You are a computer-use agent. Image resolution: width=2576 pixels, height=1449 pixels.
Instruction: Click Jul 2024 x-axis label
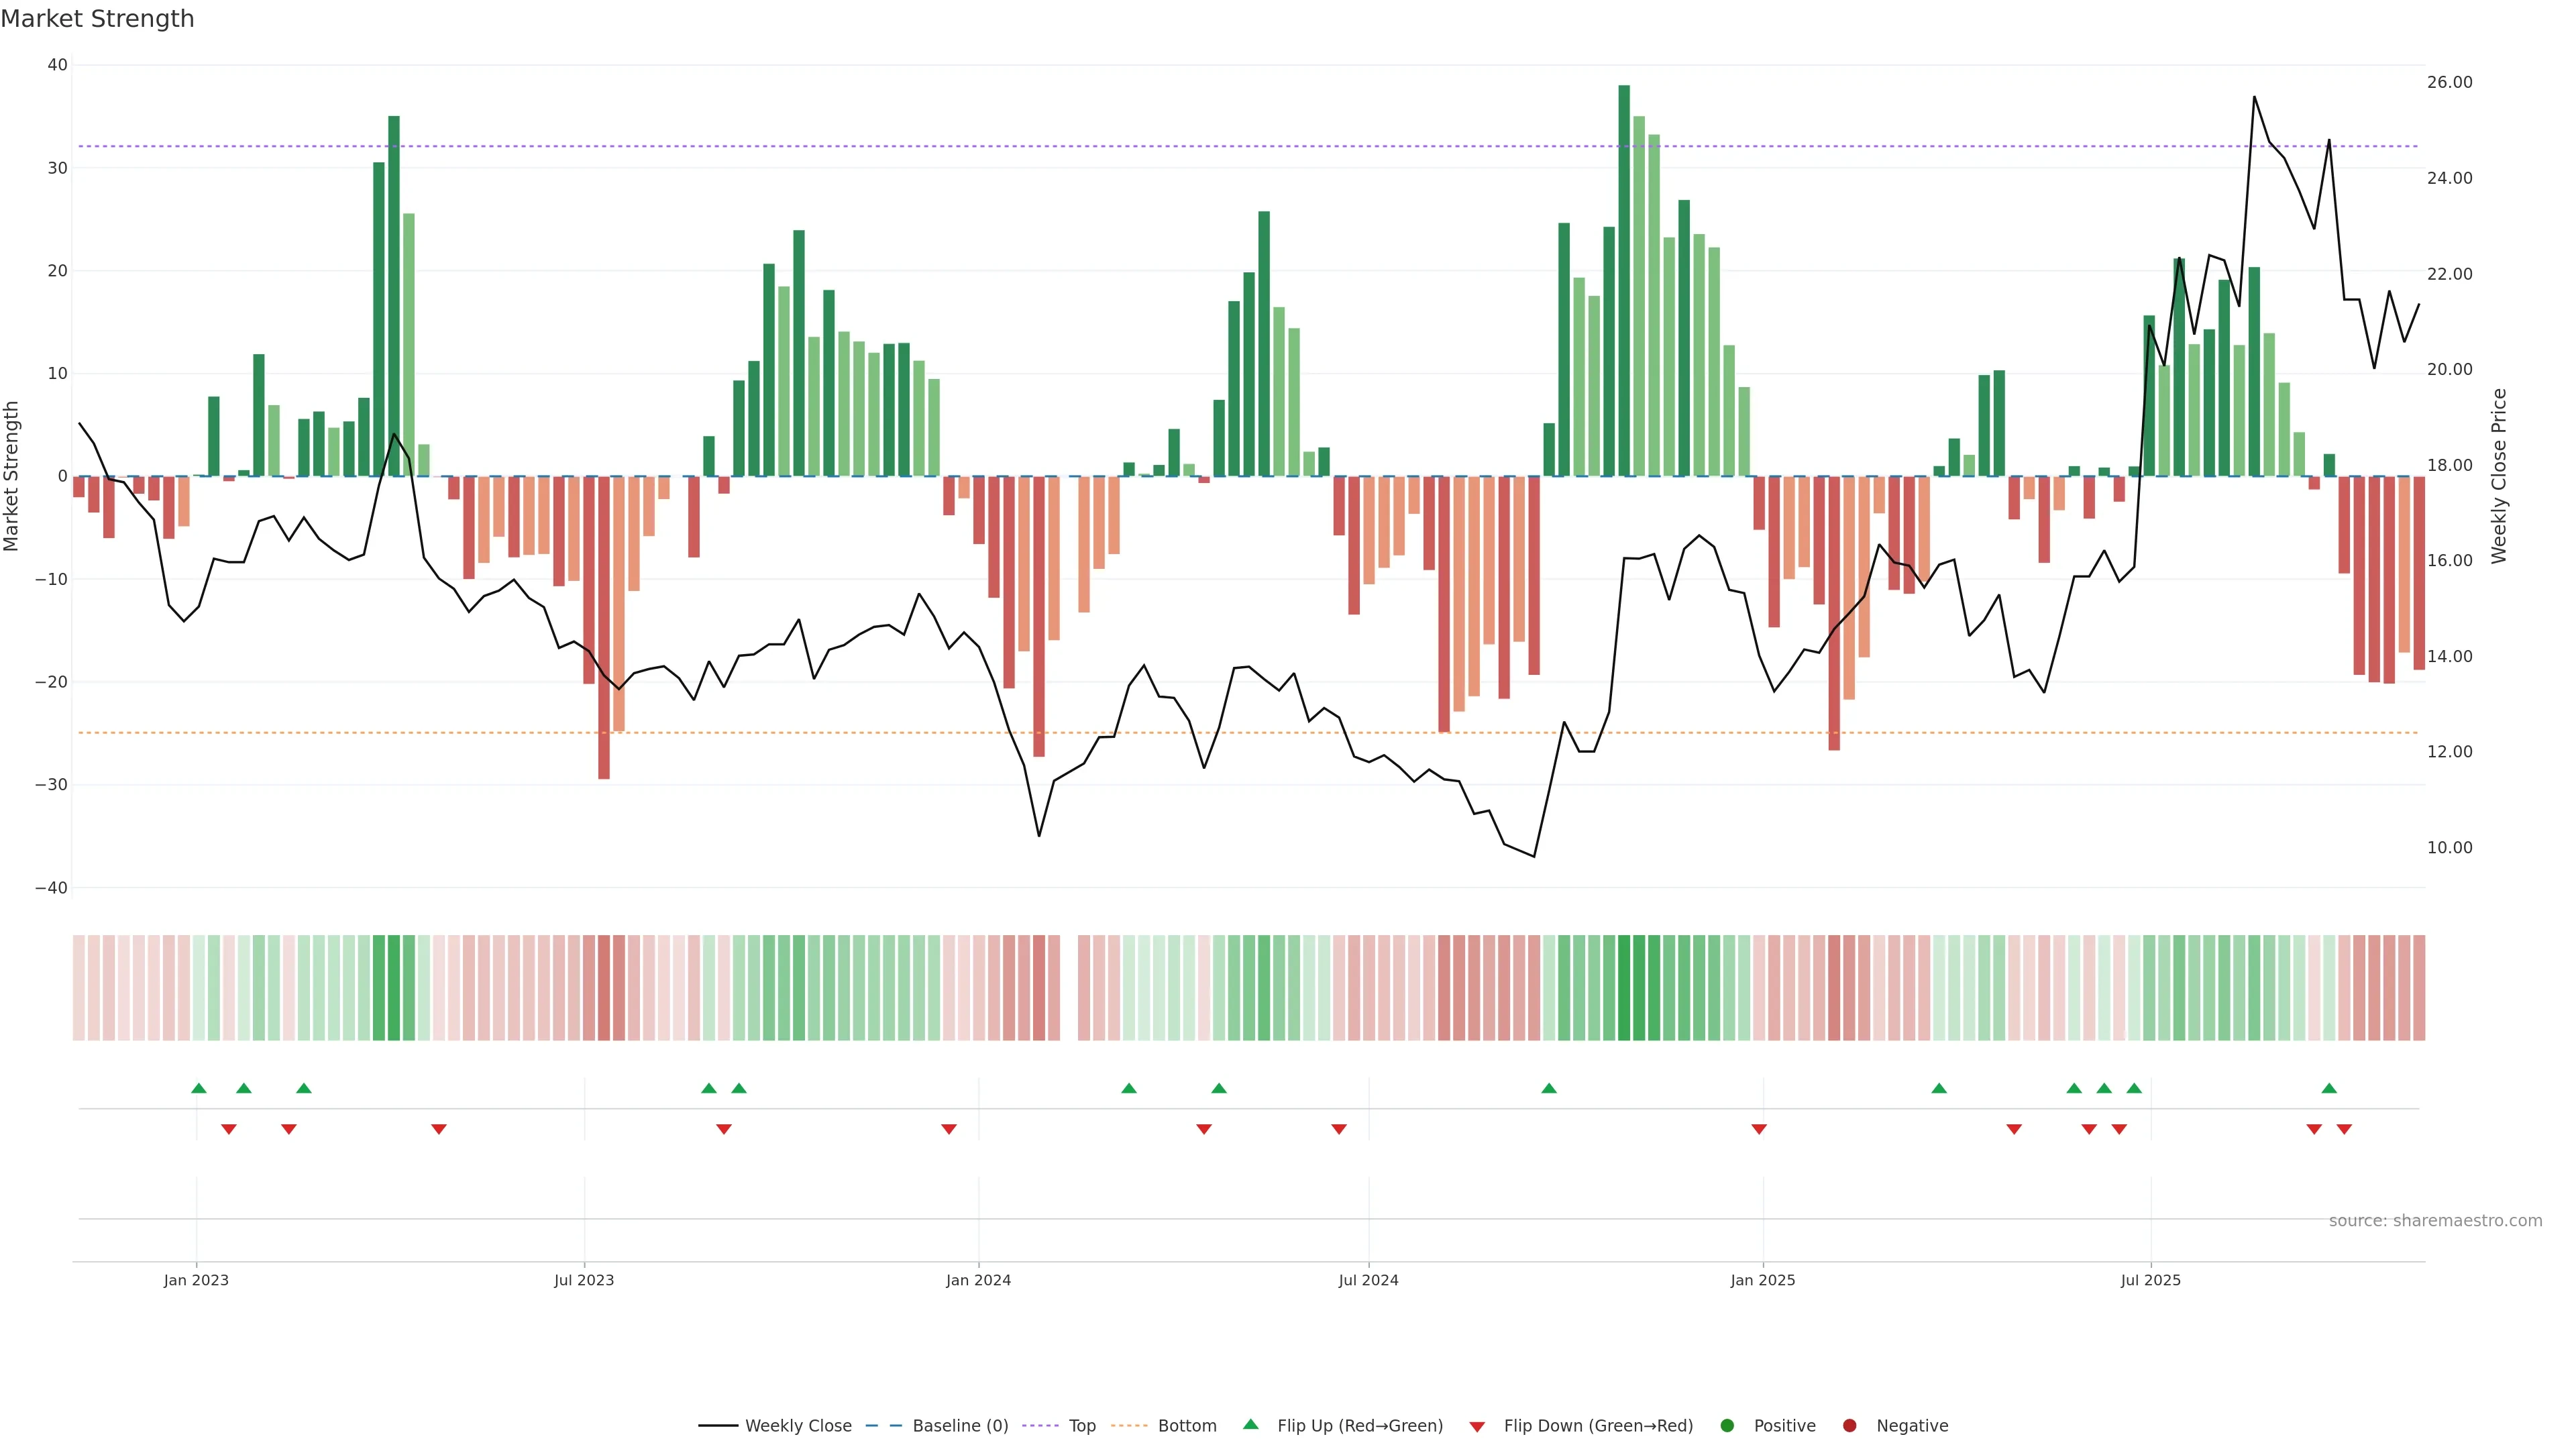point(1368,1280)
